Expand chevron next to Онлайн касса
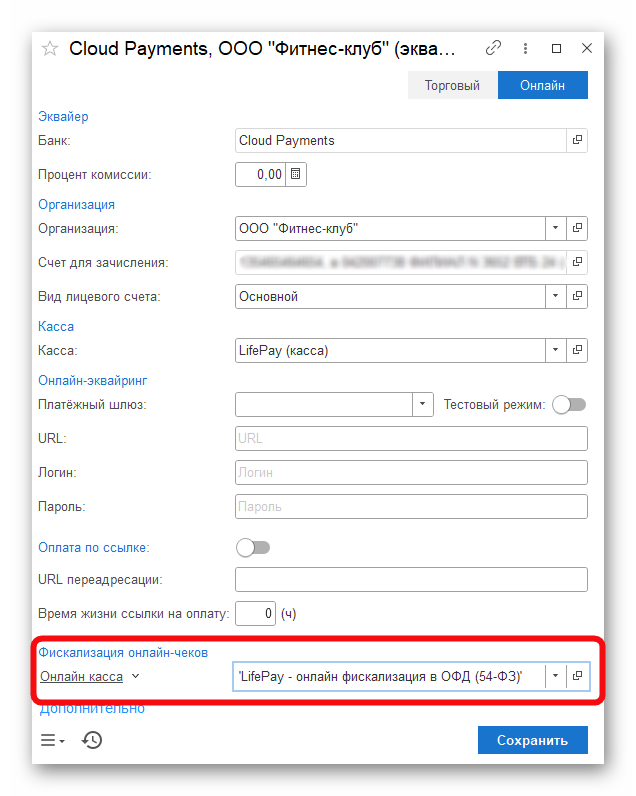The image size is (636, 796). click(x=136, y=676)
